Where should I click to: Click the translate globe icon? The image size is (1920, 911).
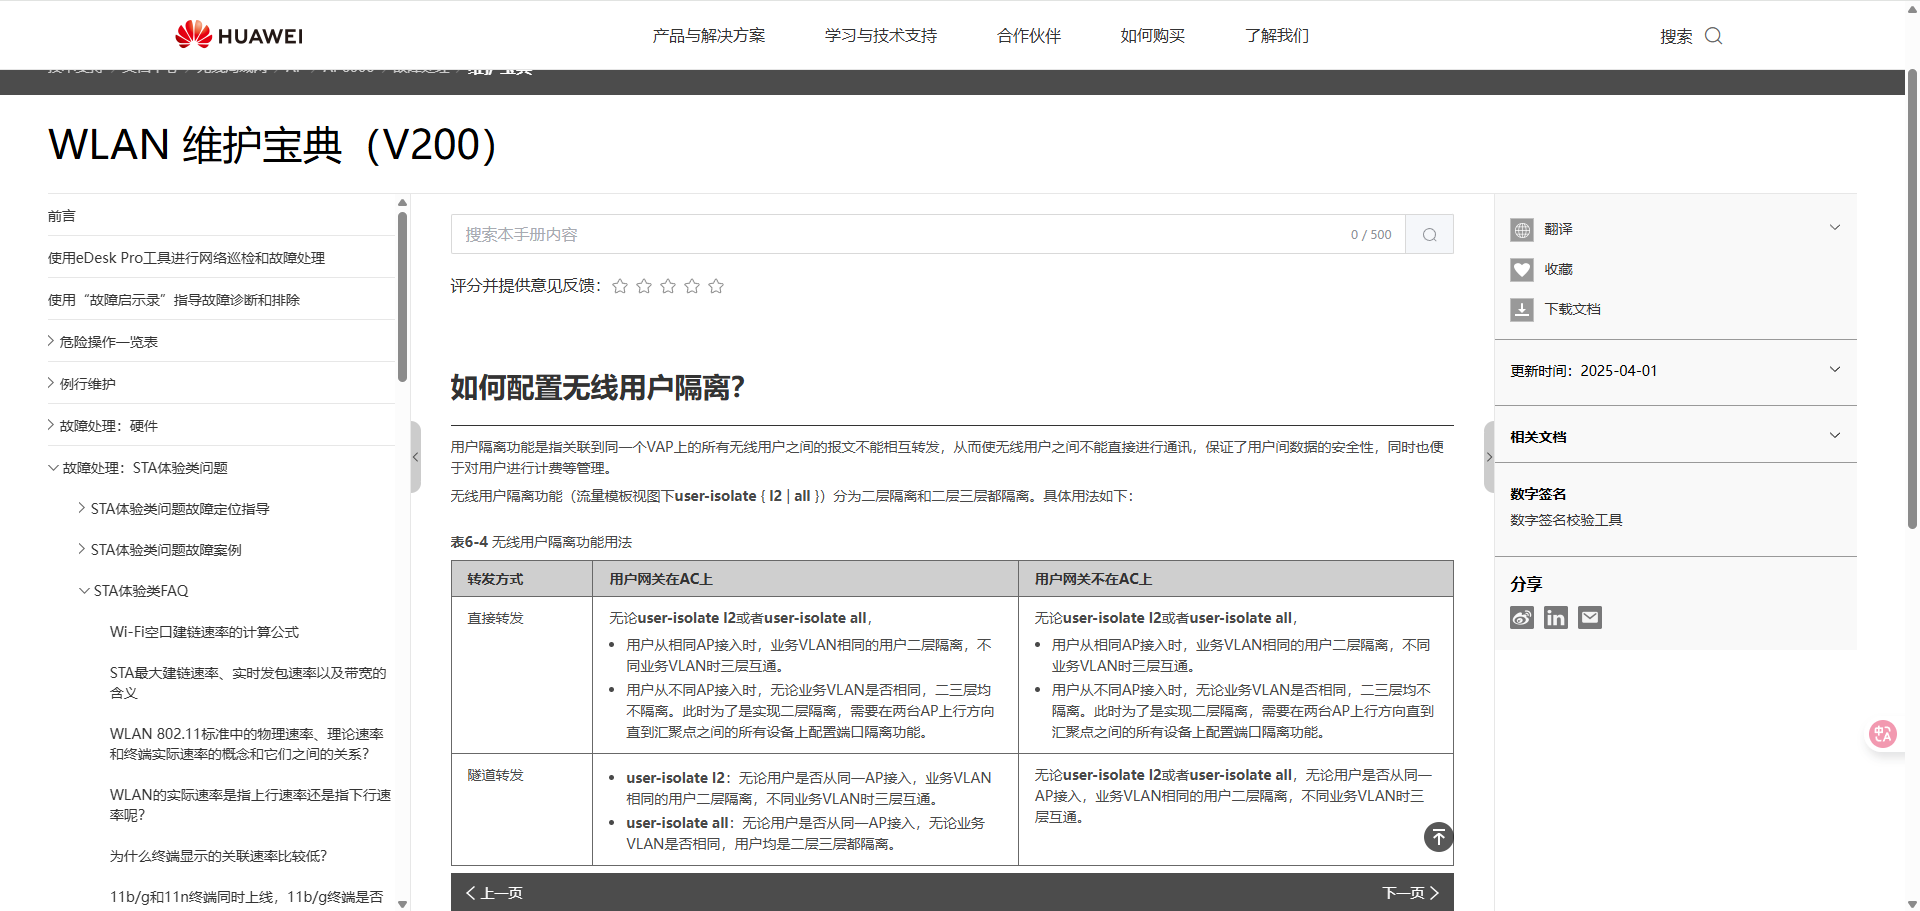pyautogui.click(x=1521, y=230)
